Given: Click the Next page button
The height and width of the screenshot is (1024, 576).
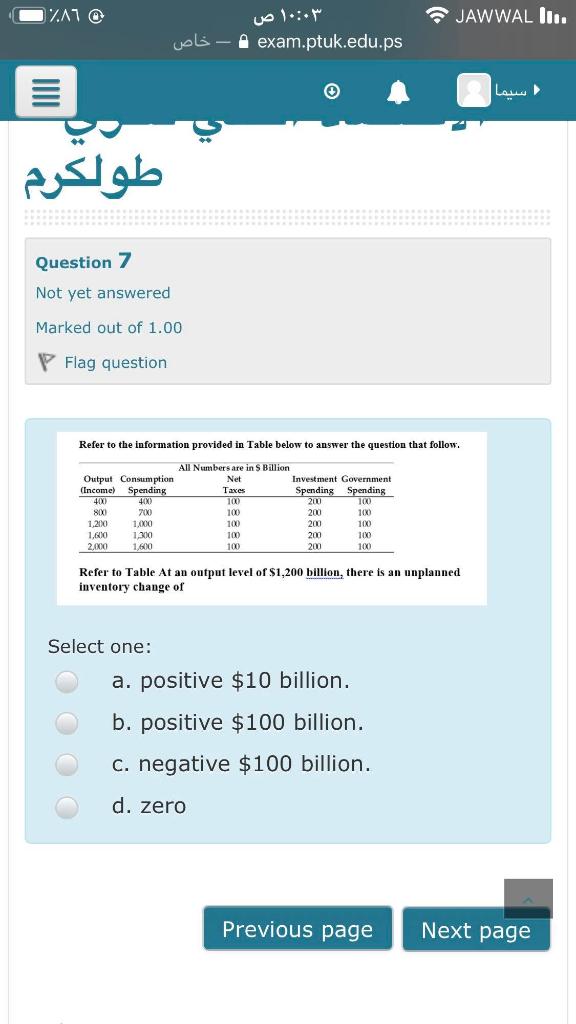Looking at the screenshot, I should (x=476, y=930).
